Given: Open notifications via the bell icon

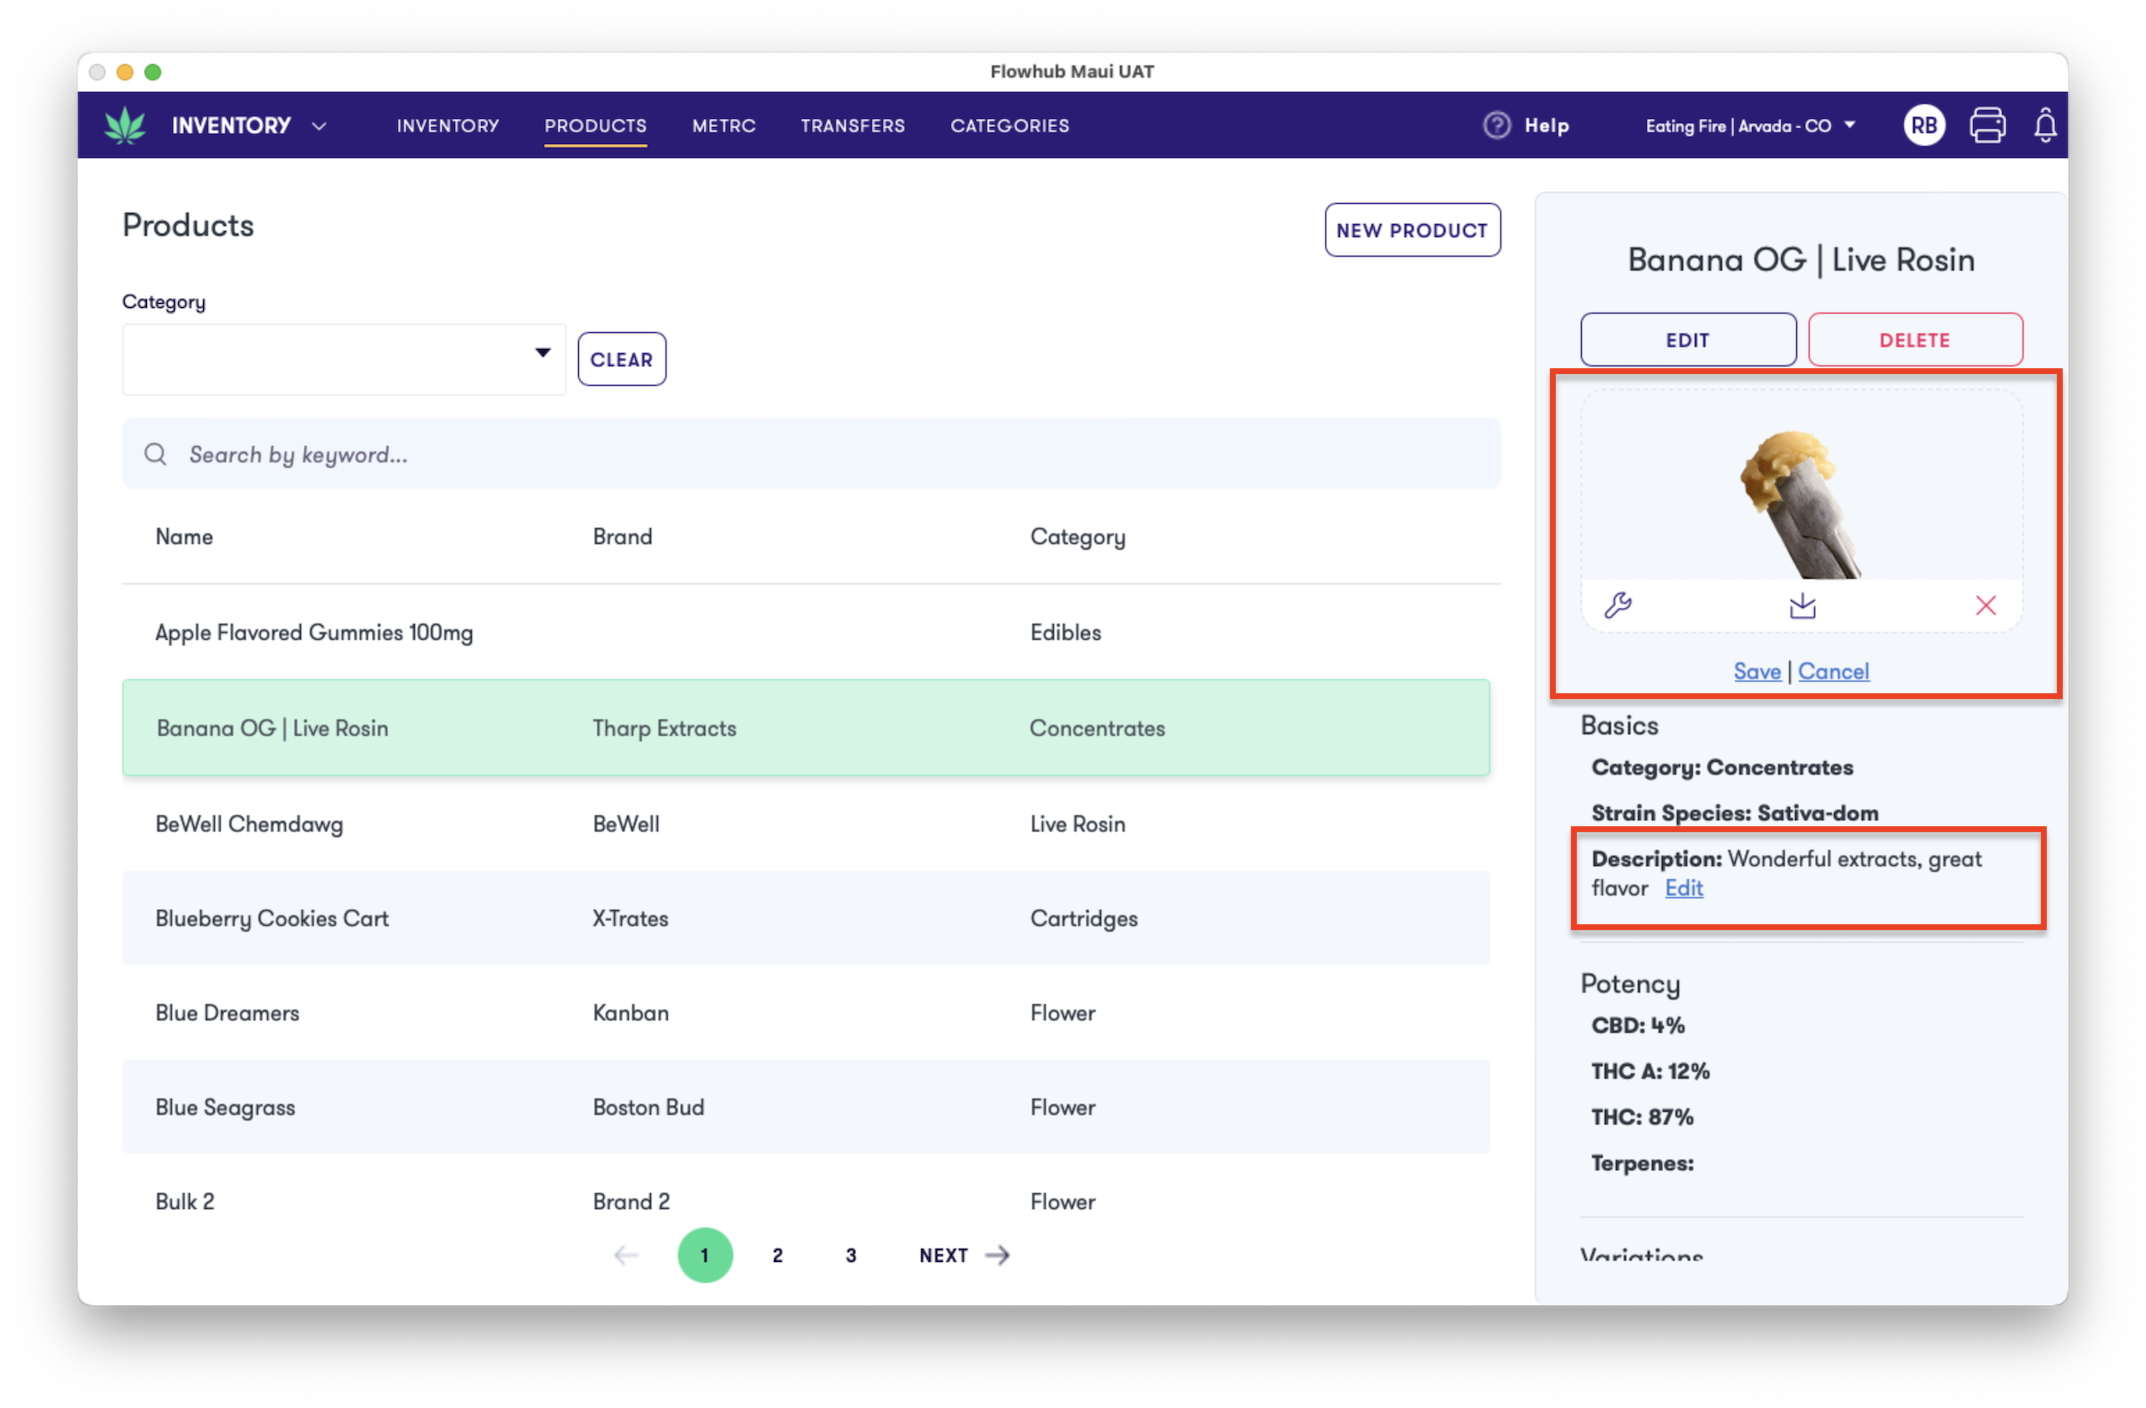Looking at the screenshot, I should click(x=2045, y=125).
